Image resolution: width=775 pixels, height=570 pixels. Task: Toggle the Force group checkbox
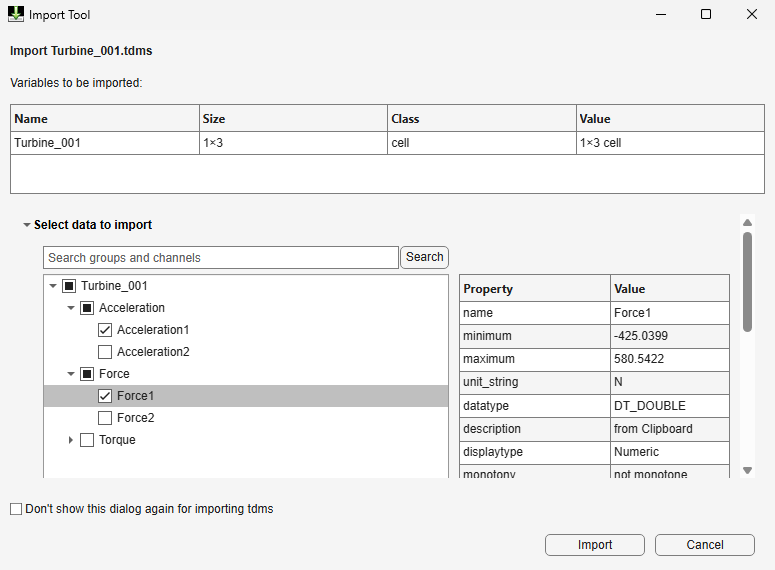(87, 374)
